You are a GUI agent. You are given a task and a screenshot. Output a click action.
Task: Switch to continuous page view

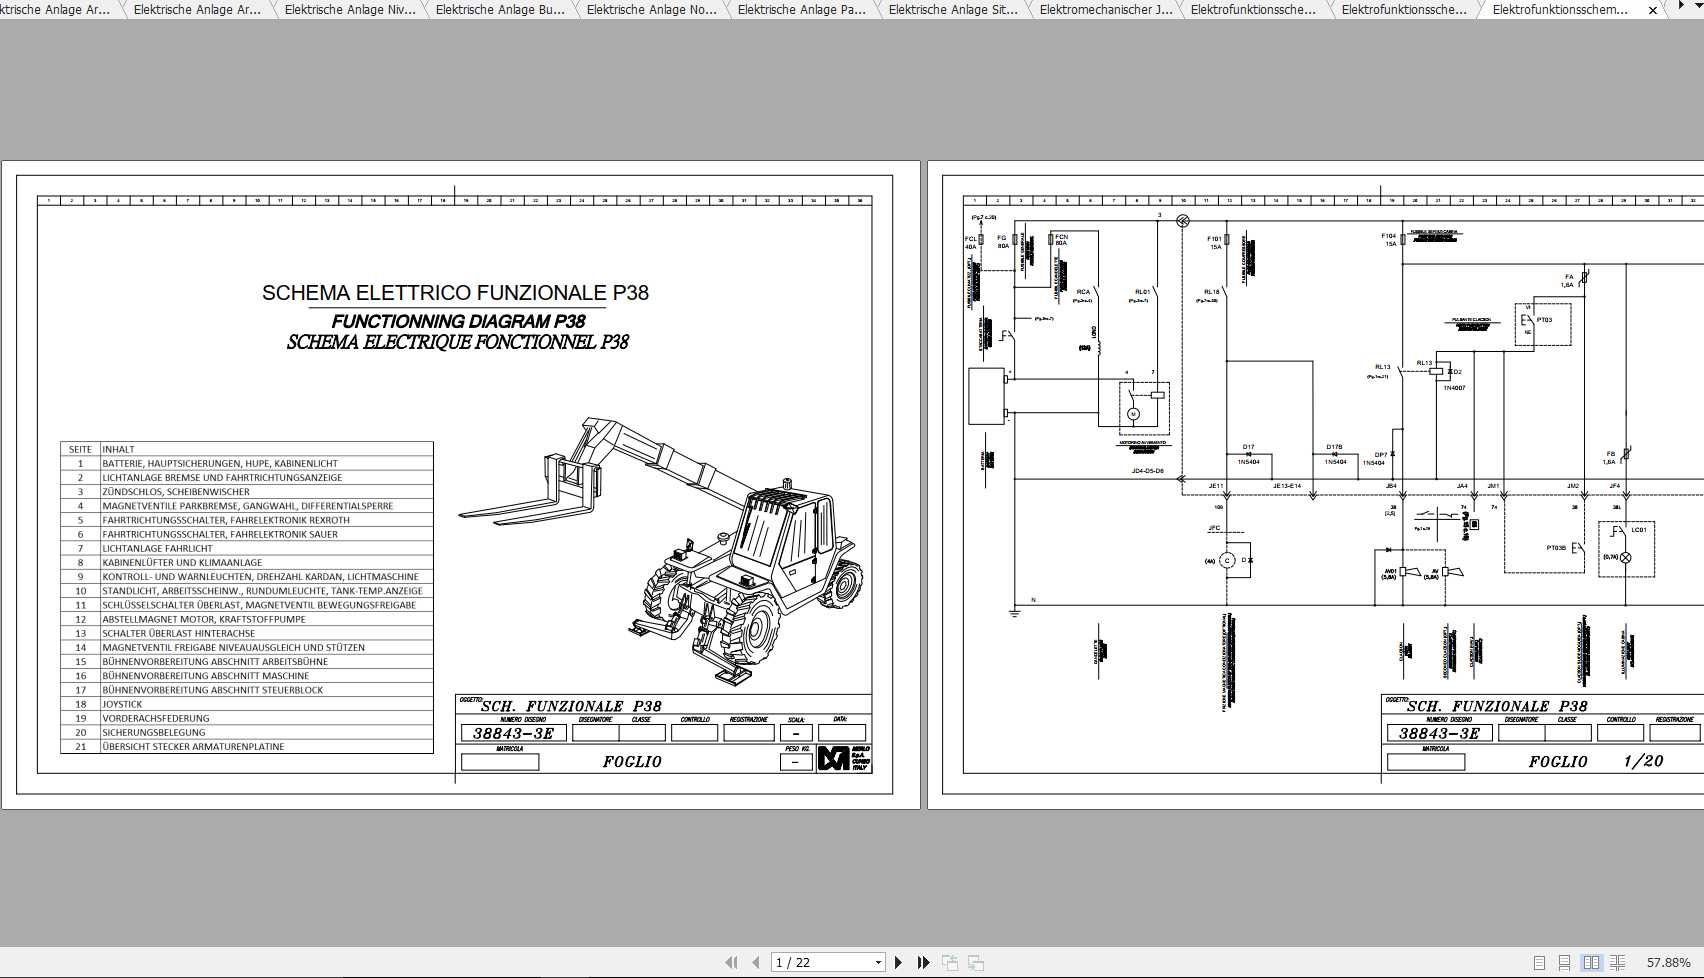point(1565,962)
